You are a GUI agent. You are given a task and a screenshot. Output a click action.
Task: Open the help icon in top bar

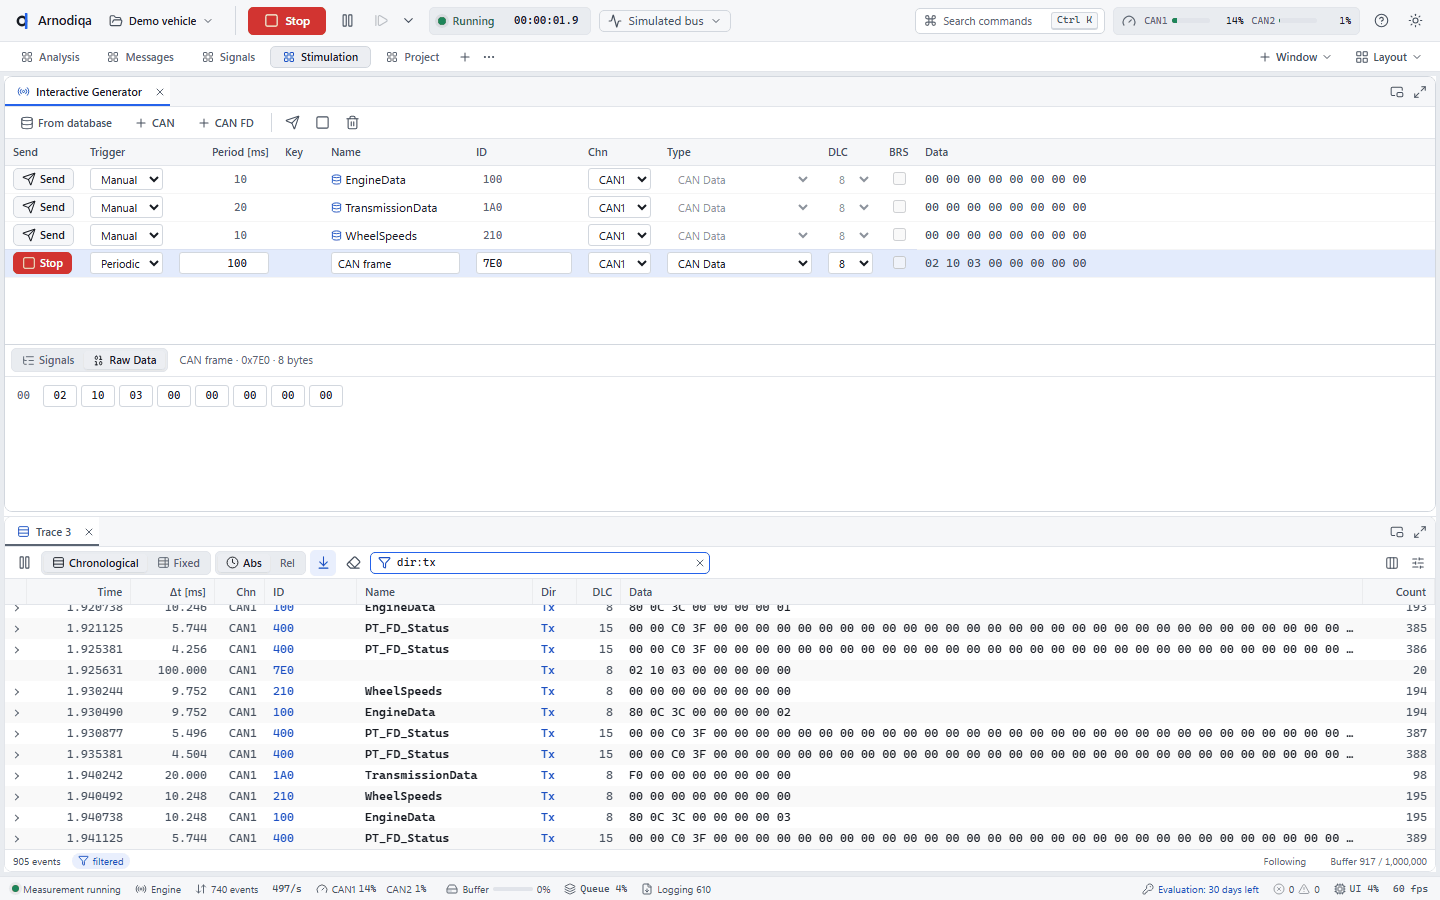click(1381, 21)
